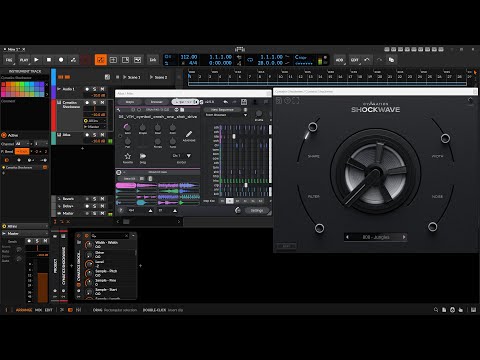Switch to the Maps tab in Atlas
The image size is (480, 360).
point(130,102)
